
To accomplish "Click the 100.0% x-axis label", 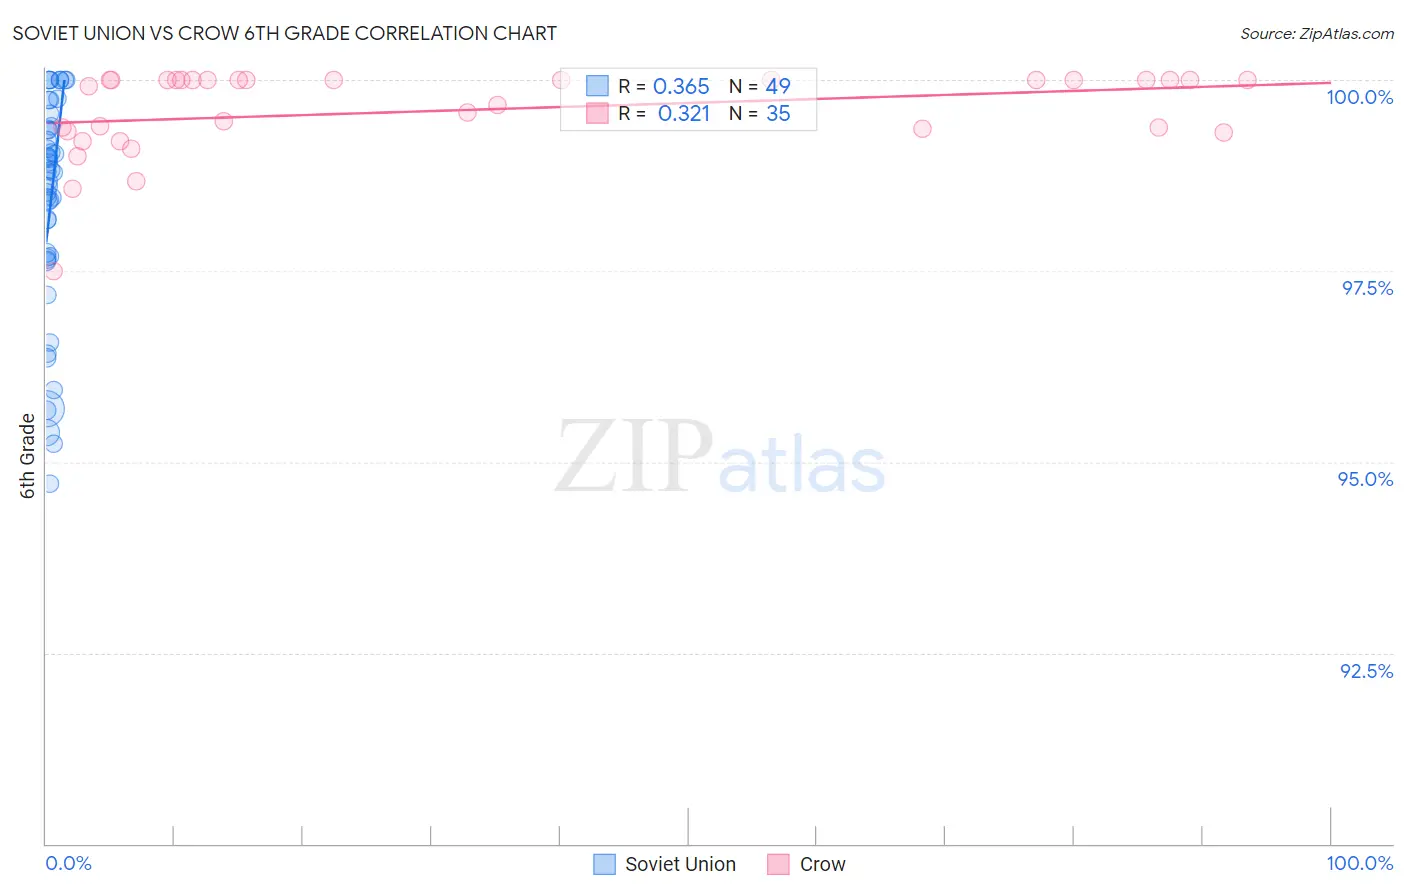I will (x=1360, y=863).
